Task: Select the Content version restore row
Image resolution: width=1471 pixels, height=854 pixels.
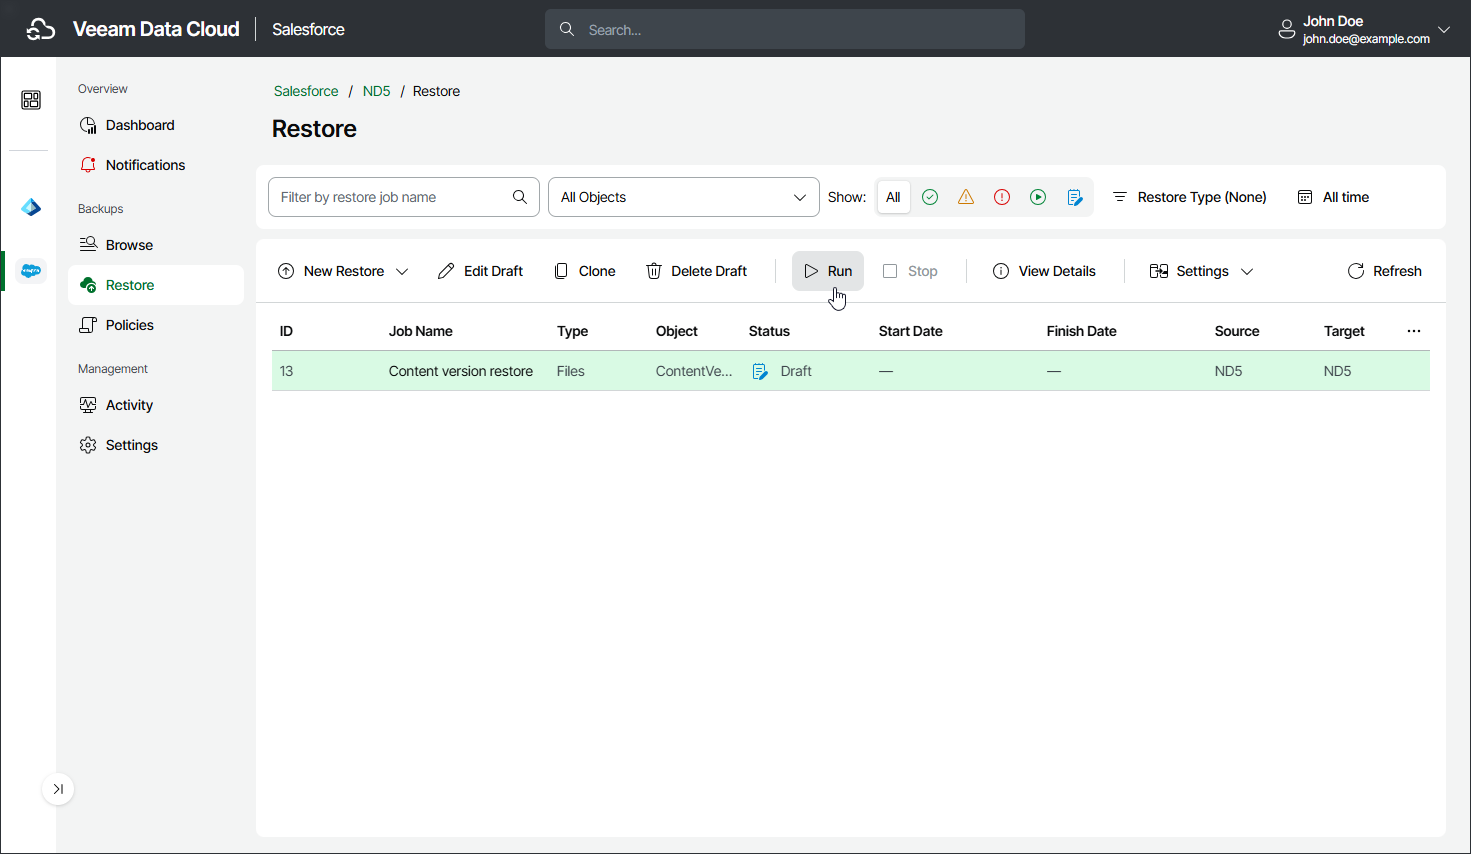Action: 851,371
